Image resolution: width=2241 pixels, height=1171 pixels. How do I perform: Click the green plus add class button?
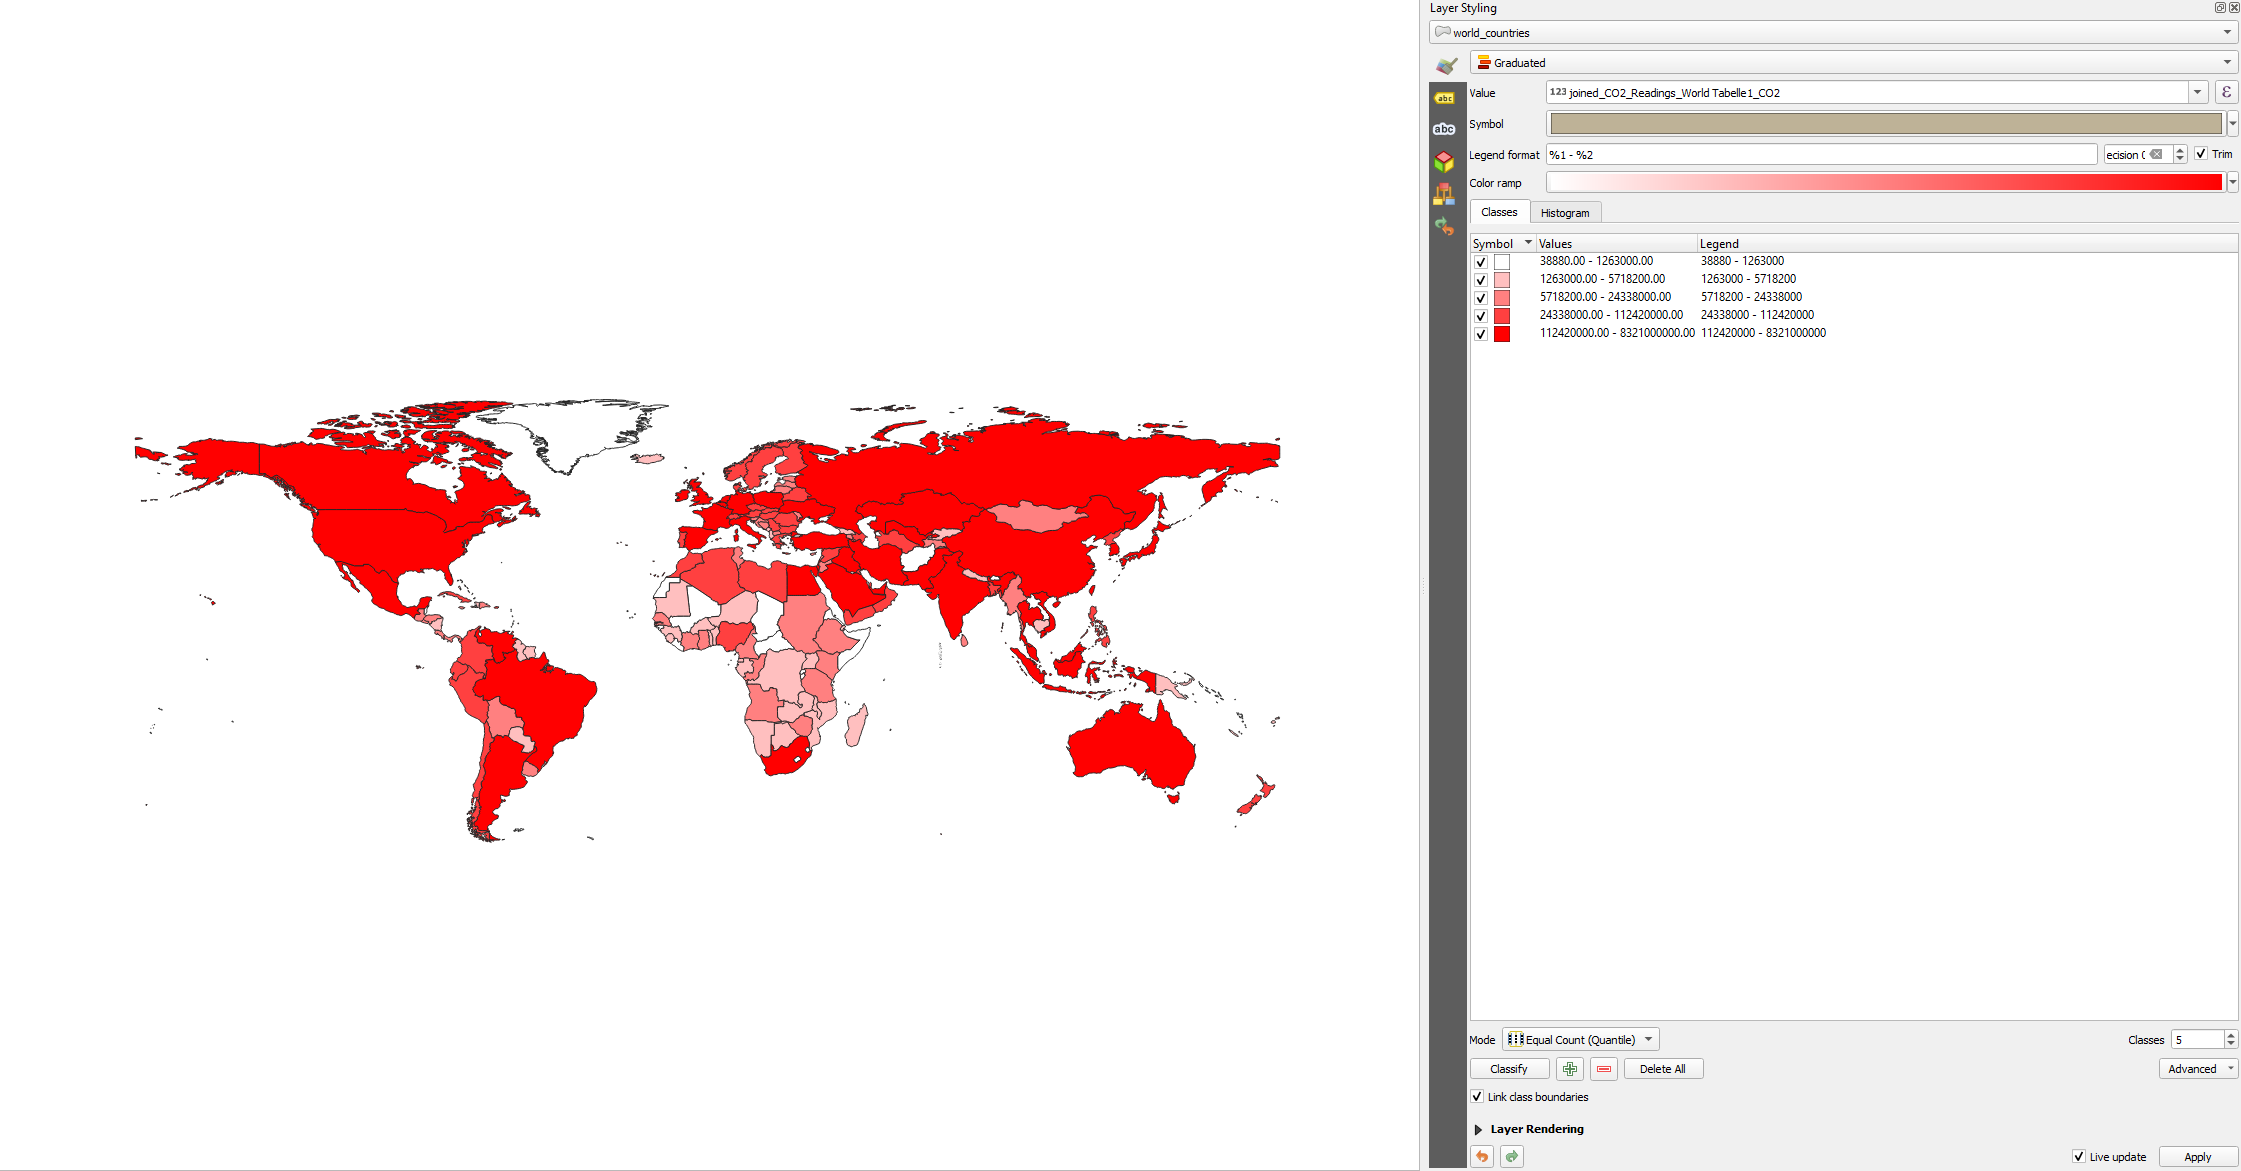1570,1069
